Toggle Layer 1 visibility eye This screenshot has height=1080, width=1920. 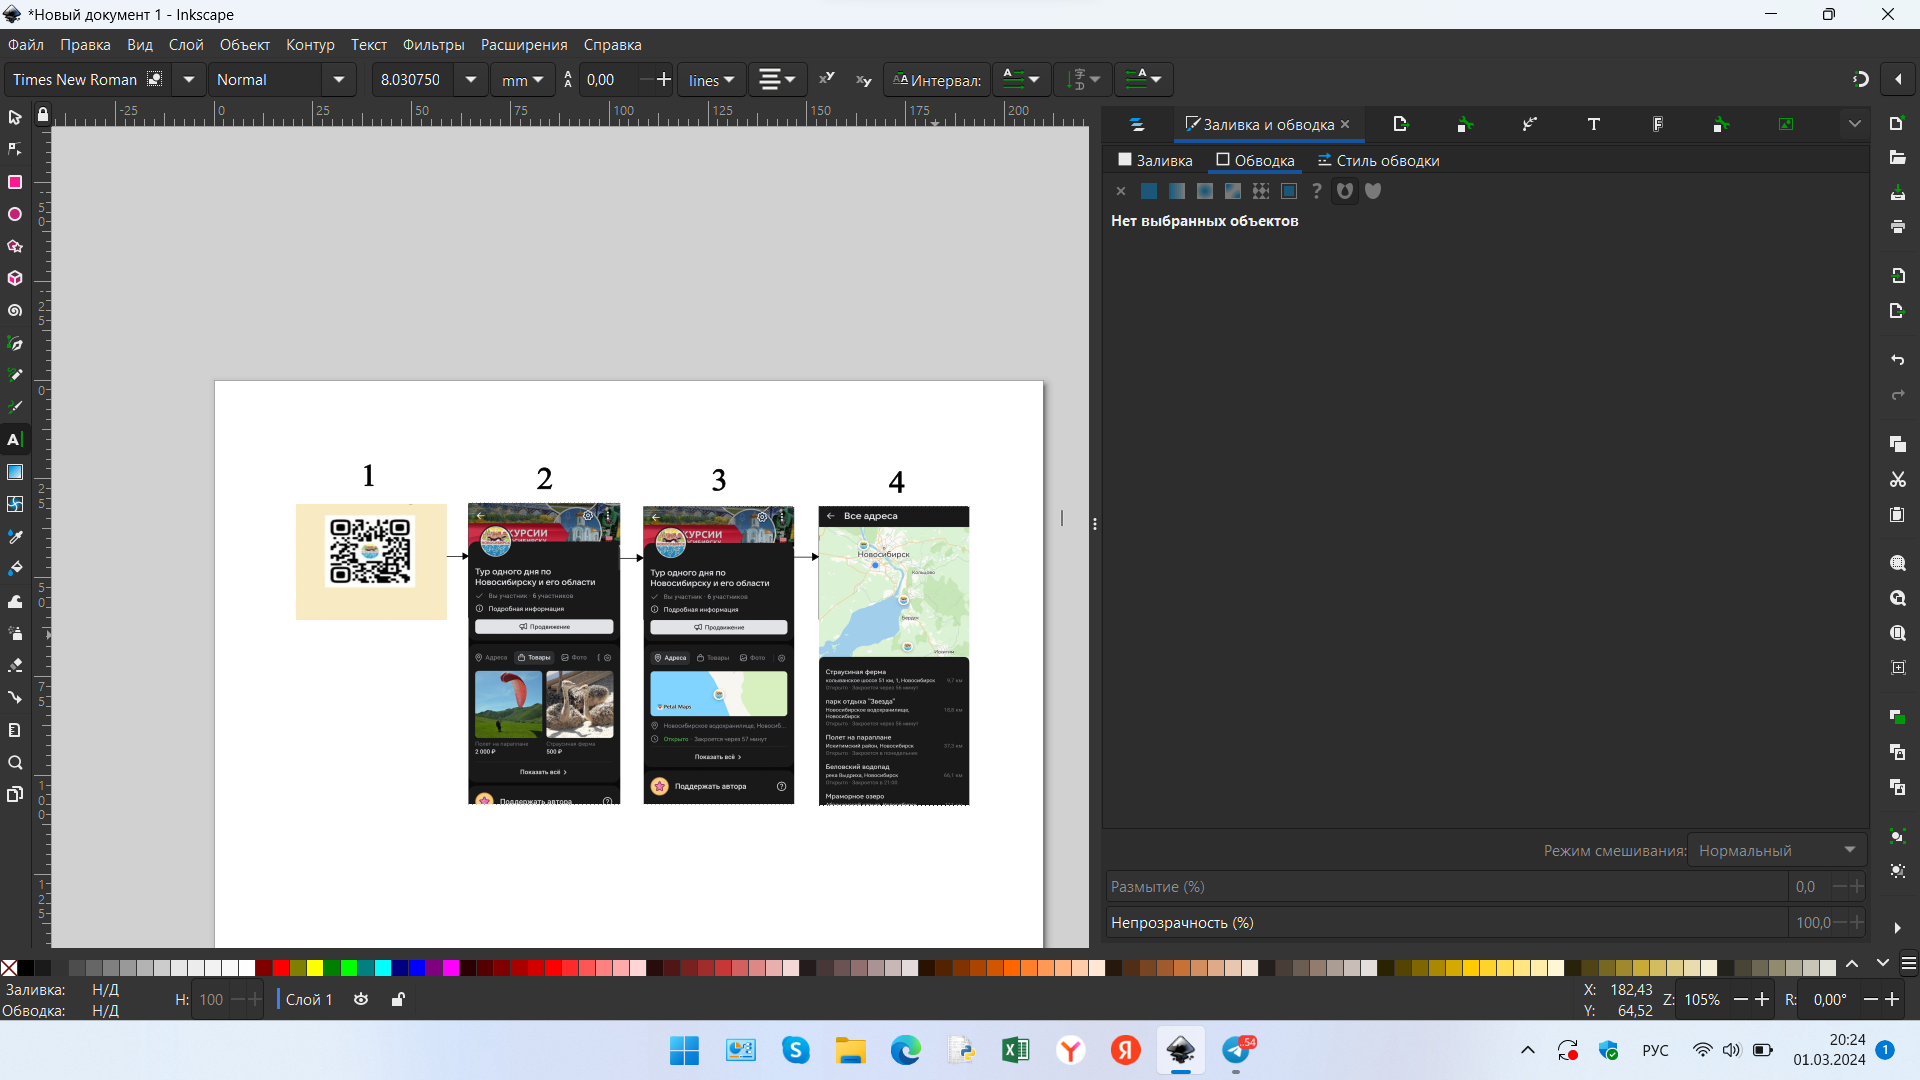361,999
